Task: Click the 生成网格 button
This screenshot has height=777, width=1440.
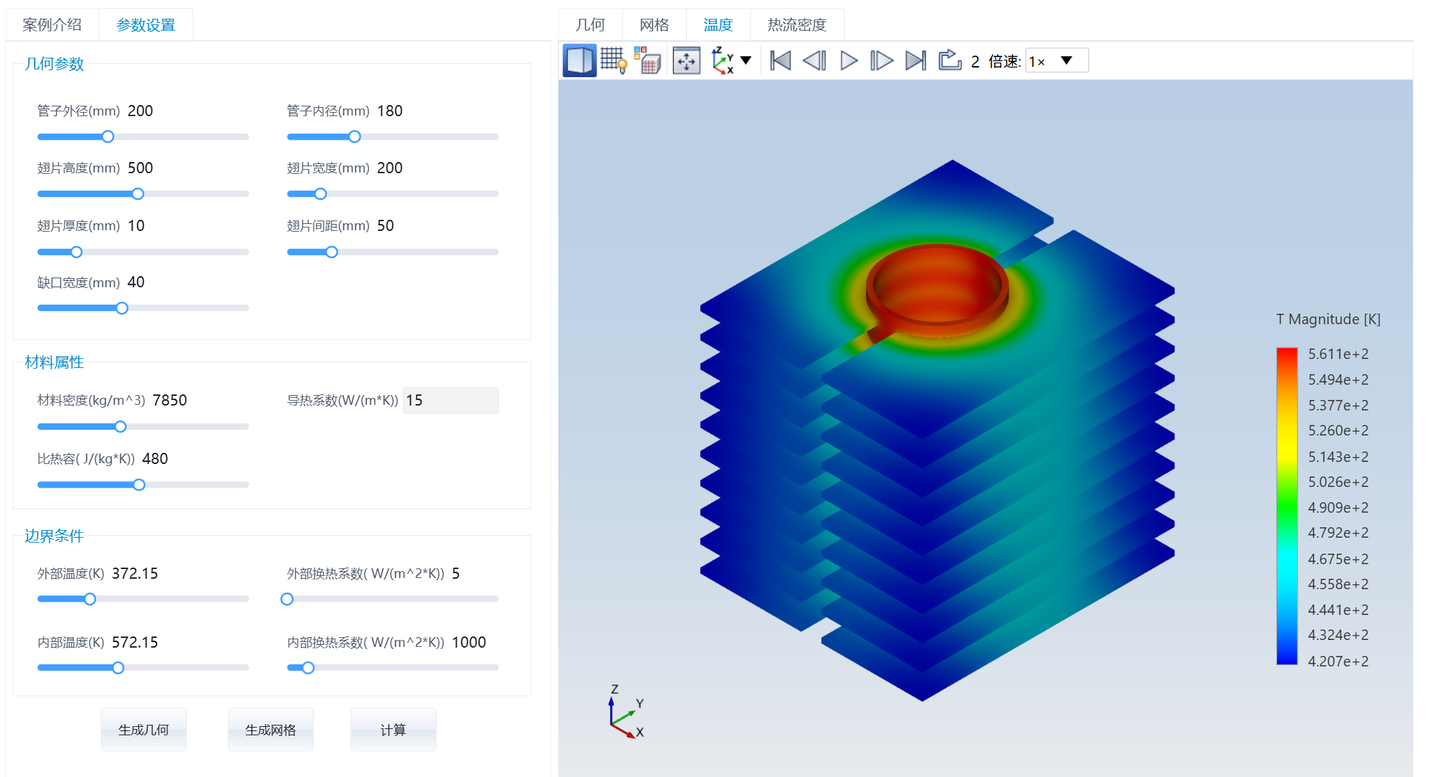Action: tap(270, 730)
